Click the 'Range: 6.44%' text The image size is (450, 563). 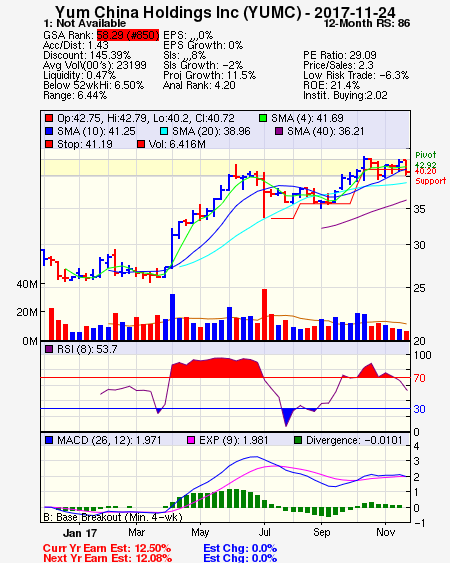point(75,96)
